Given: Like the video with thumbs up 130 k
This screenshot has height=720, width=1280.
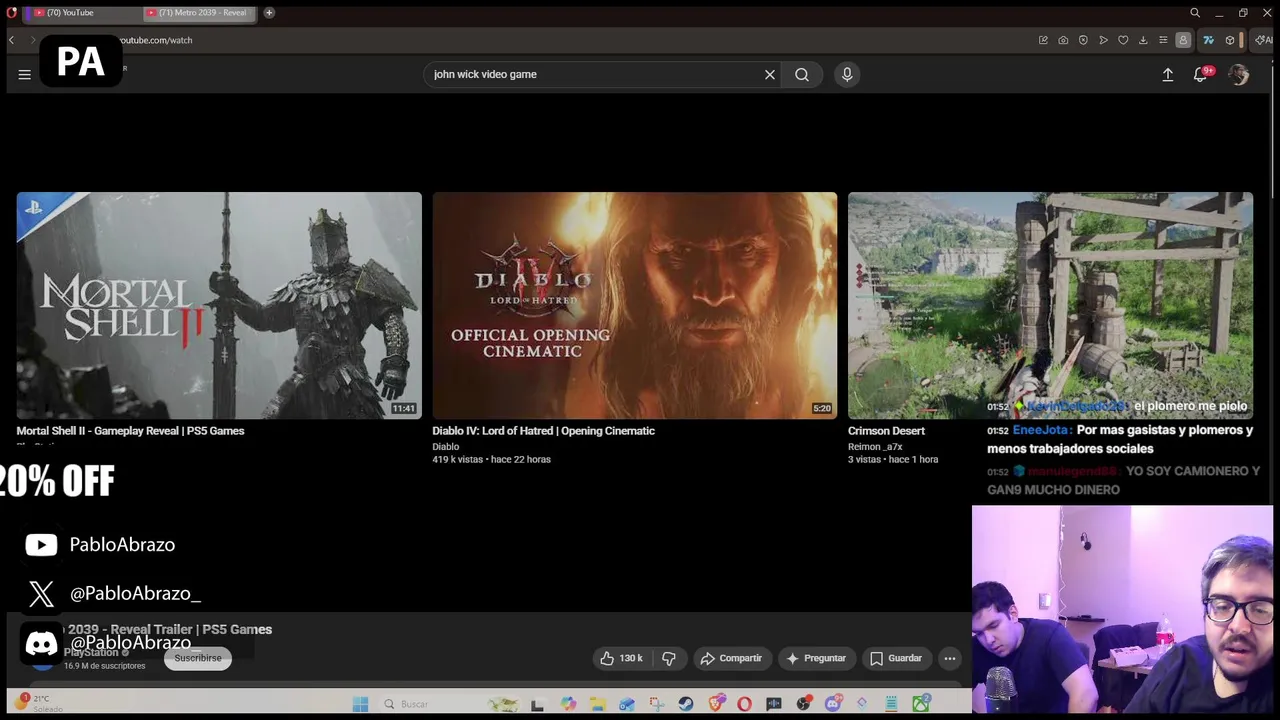Looking at the screenshot, I should [x=620, y=658].
